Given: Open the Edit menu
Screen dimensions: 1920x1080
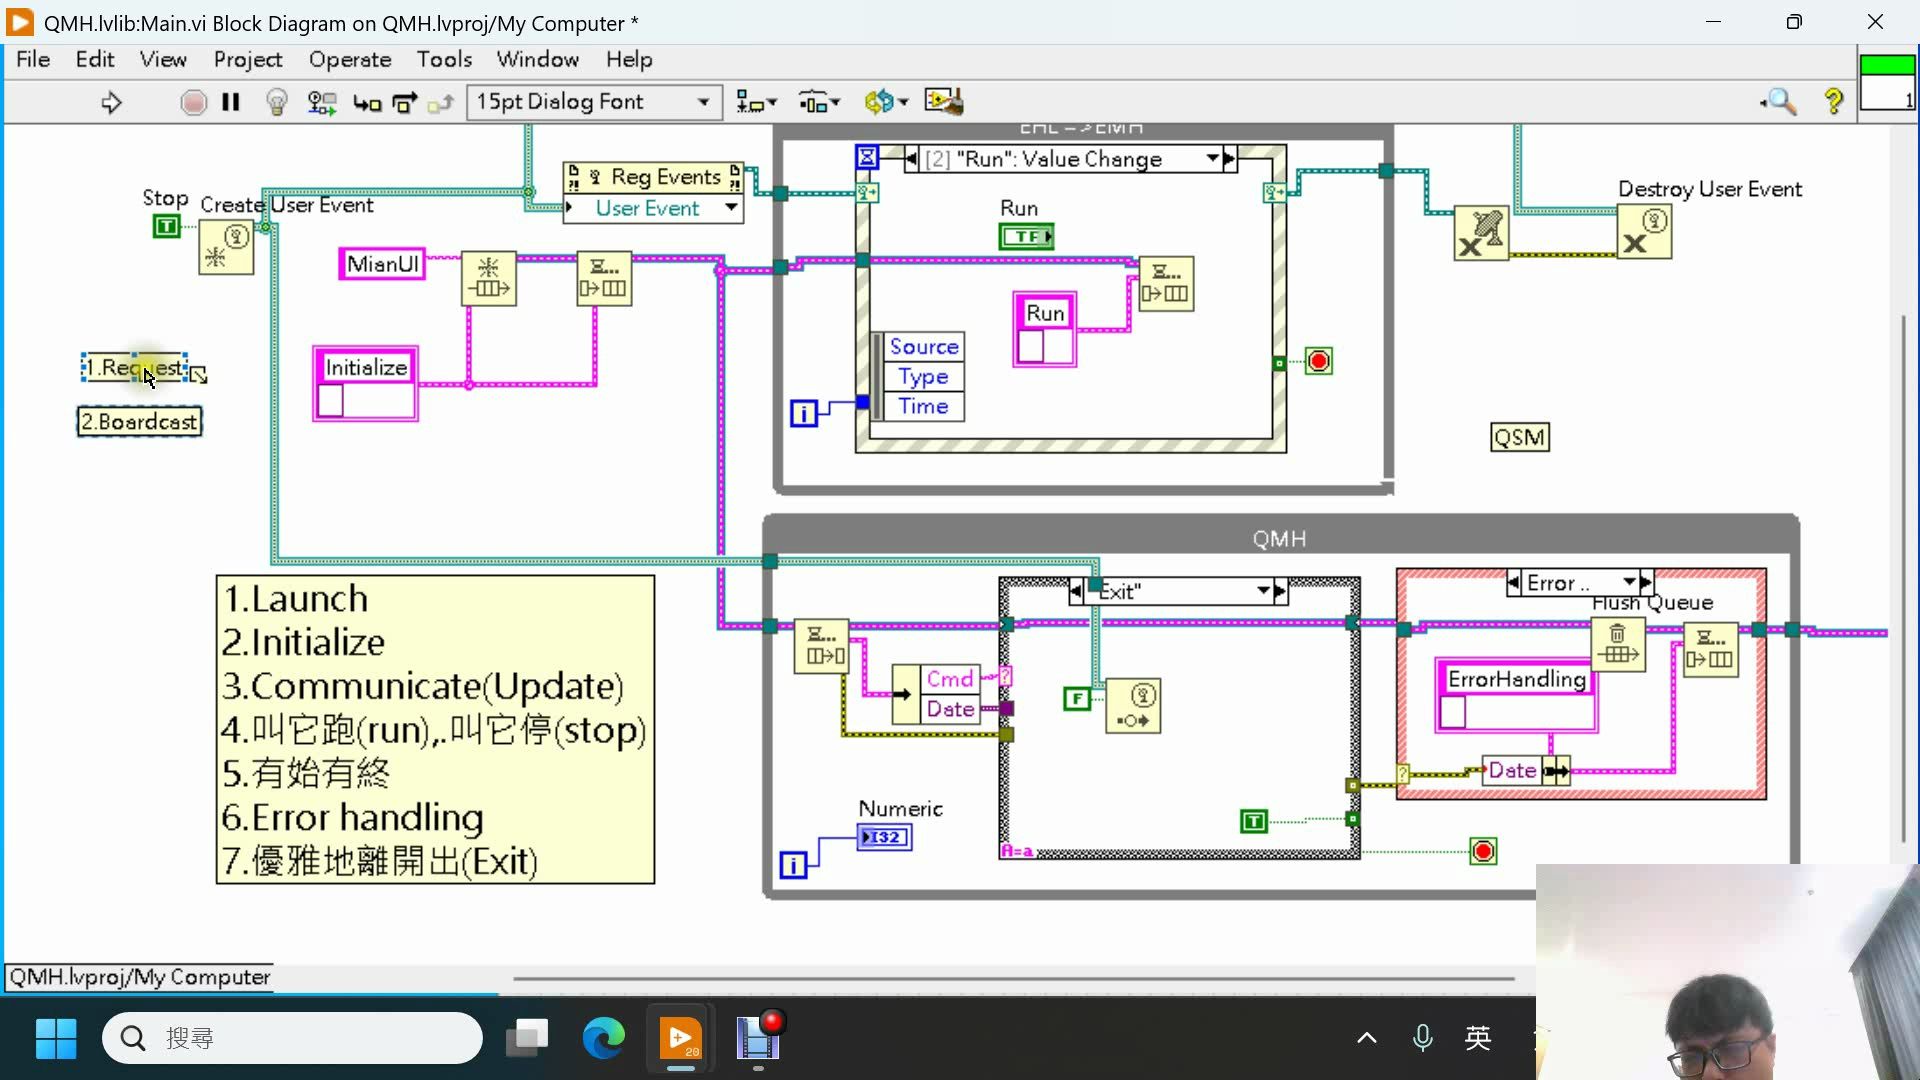Looking at the screenshot, I should pos(95,60).
